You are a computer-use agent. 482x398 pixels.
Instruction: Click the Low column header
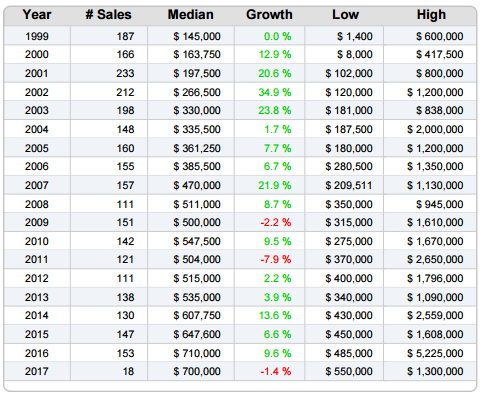346,15
